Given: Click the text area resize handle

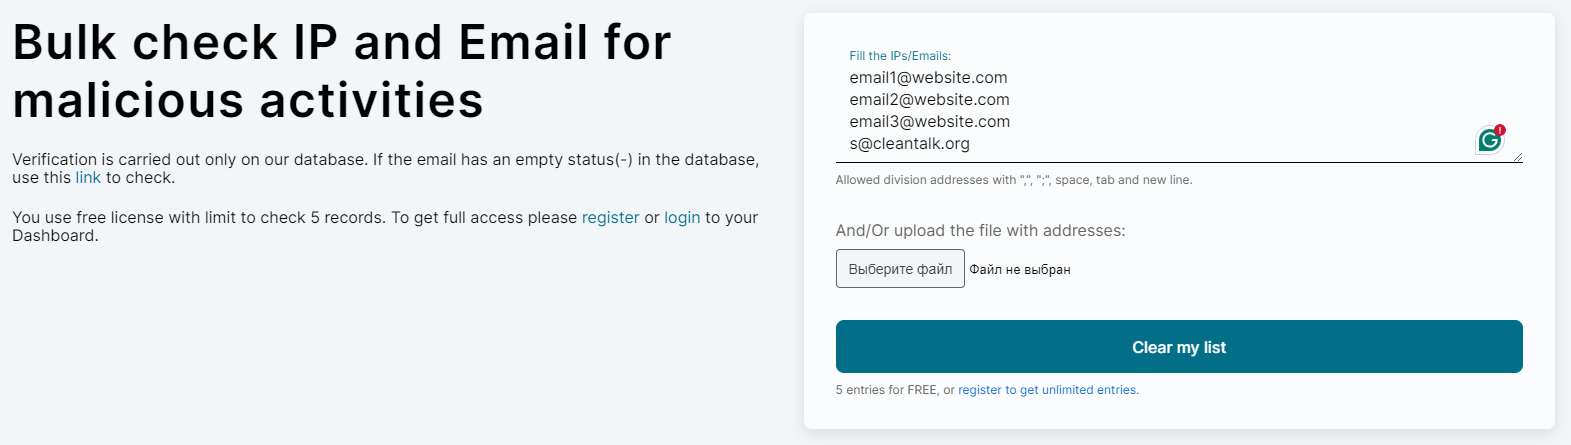Looking at the screenshot, I should click(1517, 156).
